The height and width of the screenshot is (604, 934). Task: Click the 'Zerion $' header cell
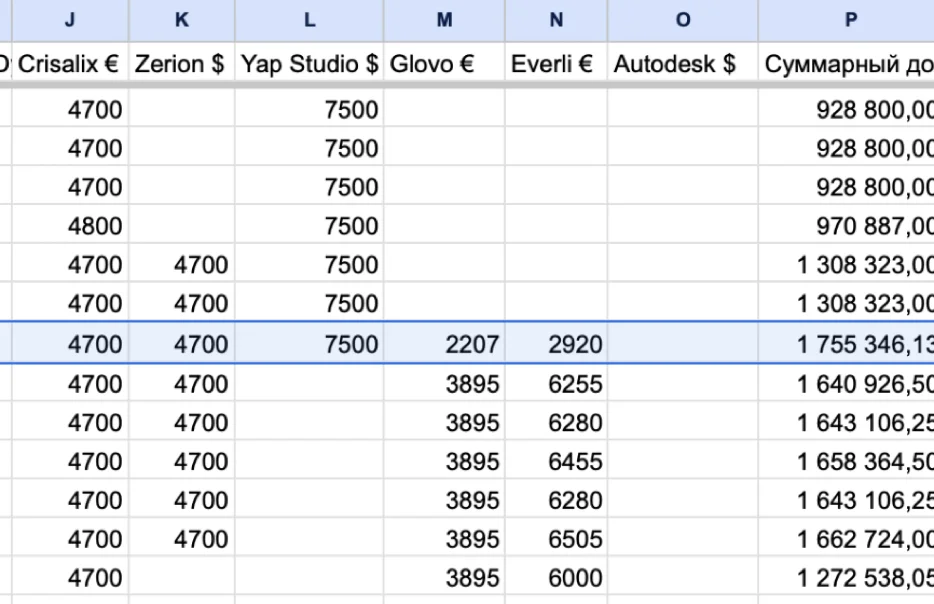tap(182, 64)
